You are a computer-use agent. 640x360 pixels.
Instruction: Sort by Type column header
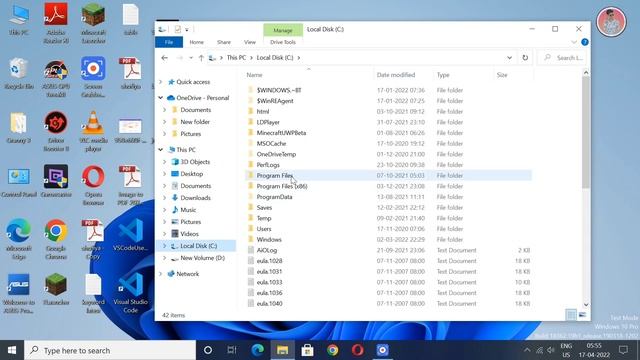pyautogui.click(x=463, y=75)
